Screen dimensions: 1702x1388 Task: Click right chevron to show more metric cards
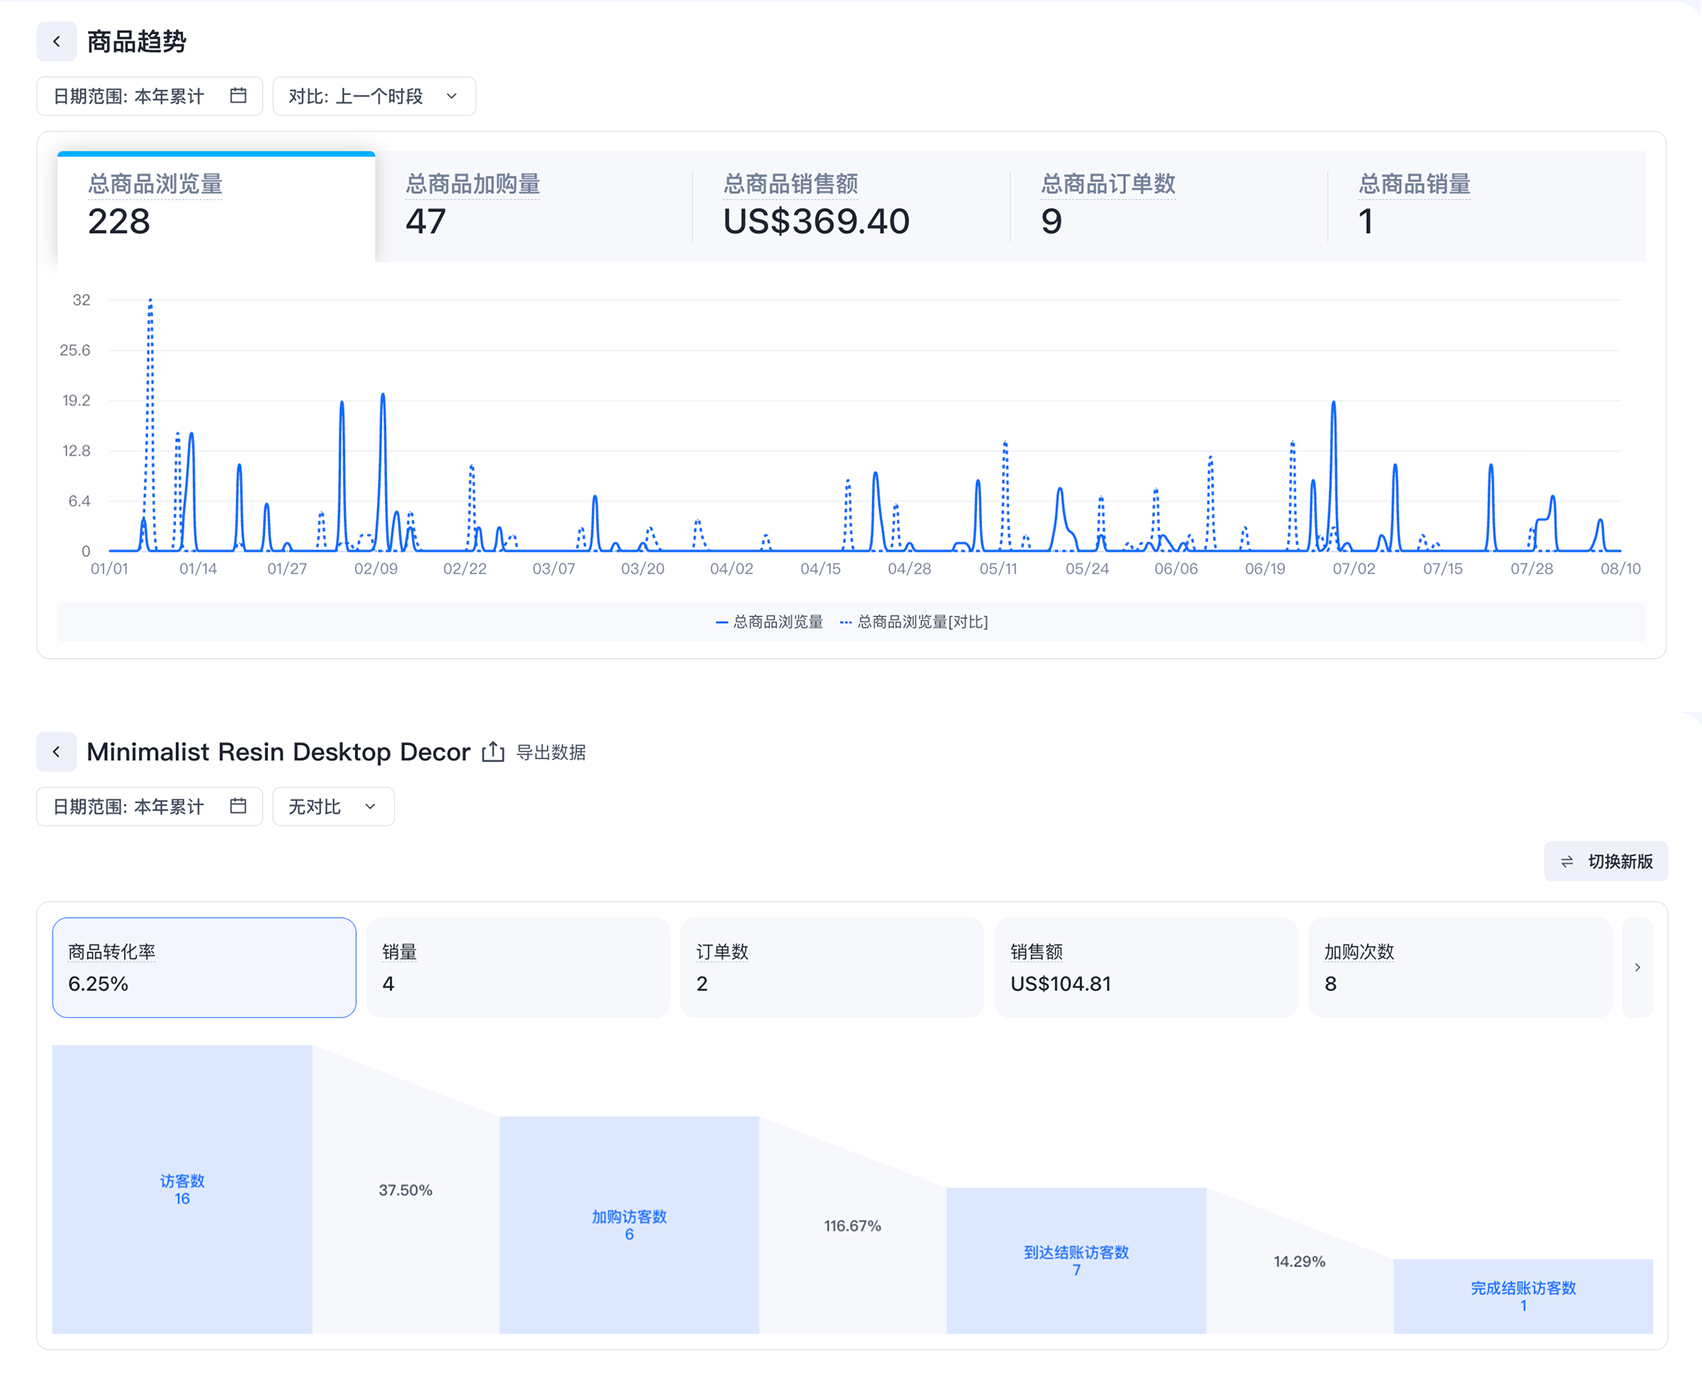pos(1637,967)
